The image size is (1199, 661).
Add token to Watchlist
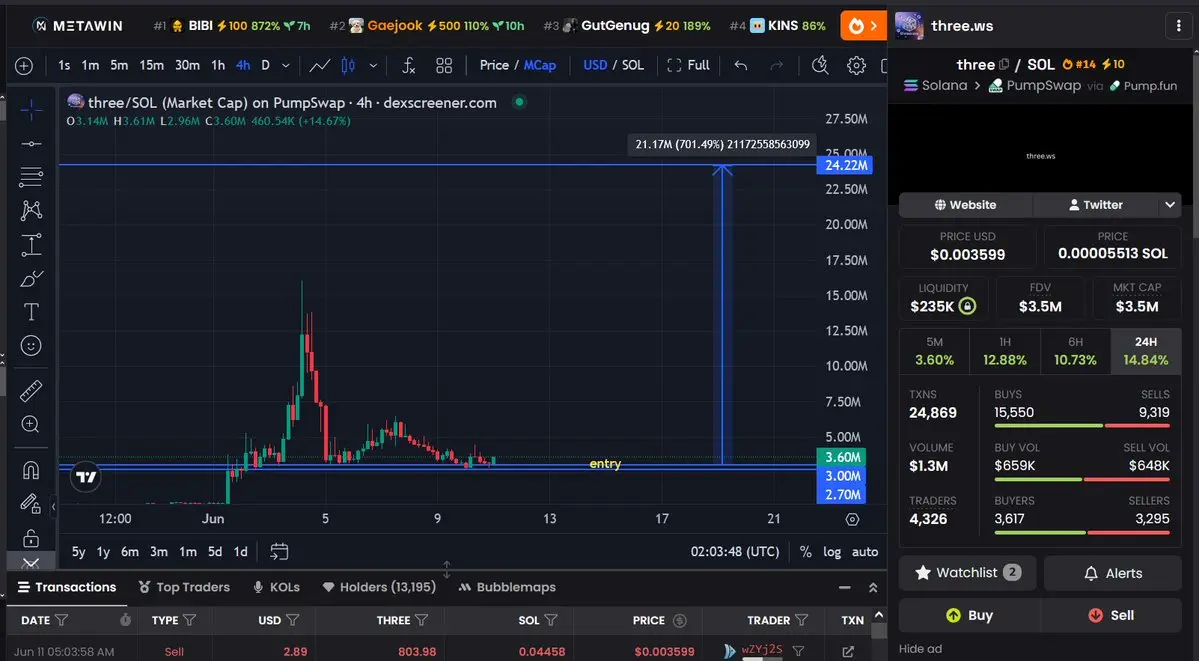[967, 573]
